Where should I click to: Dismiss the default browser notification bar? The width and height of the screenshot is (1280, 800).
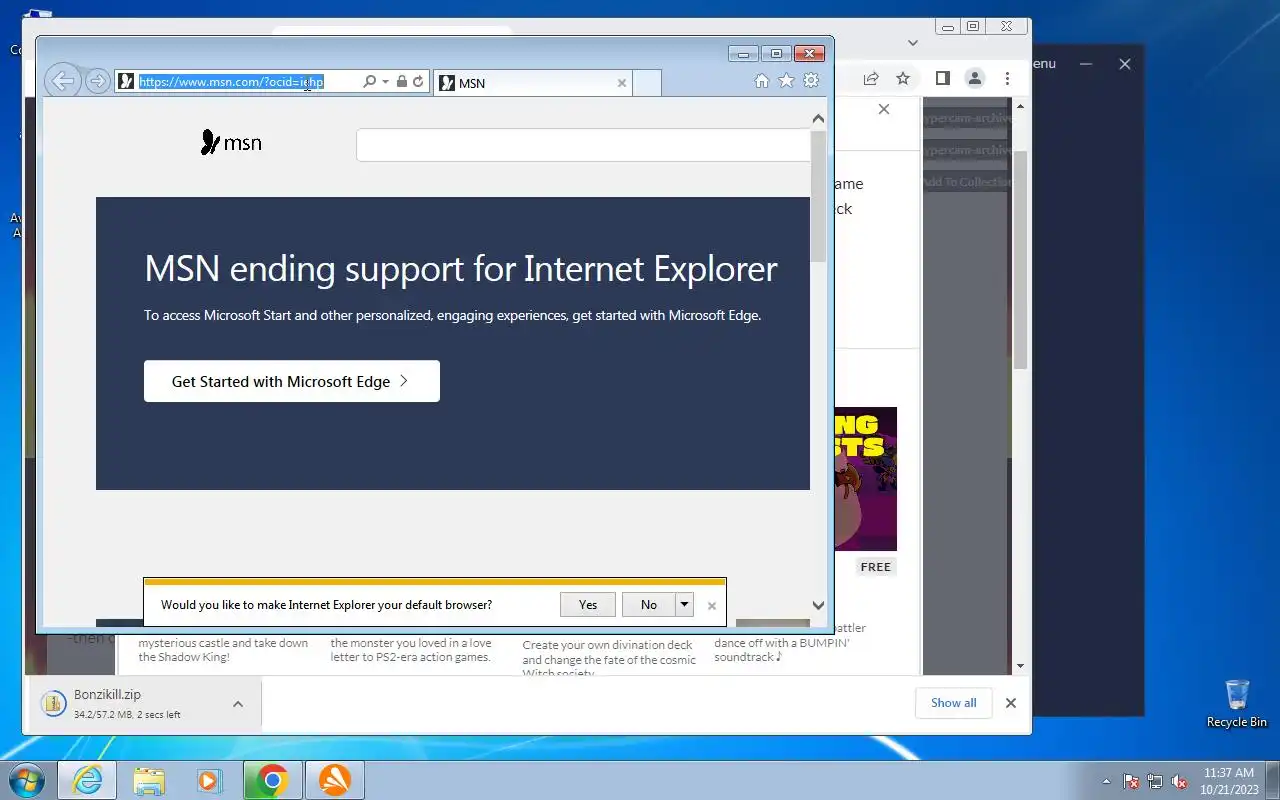coord(712,606)
